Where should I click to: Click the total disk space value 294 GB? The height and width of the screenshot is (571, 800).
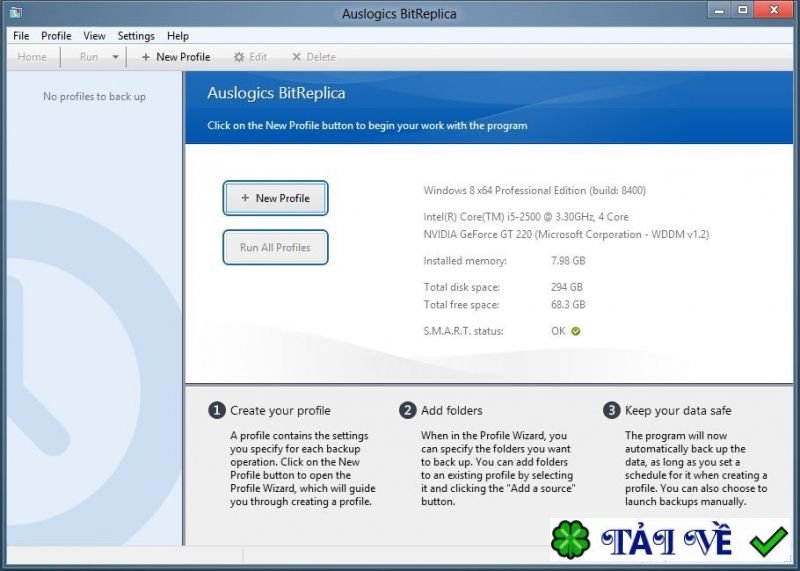566,287
